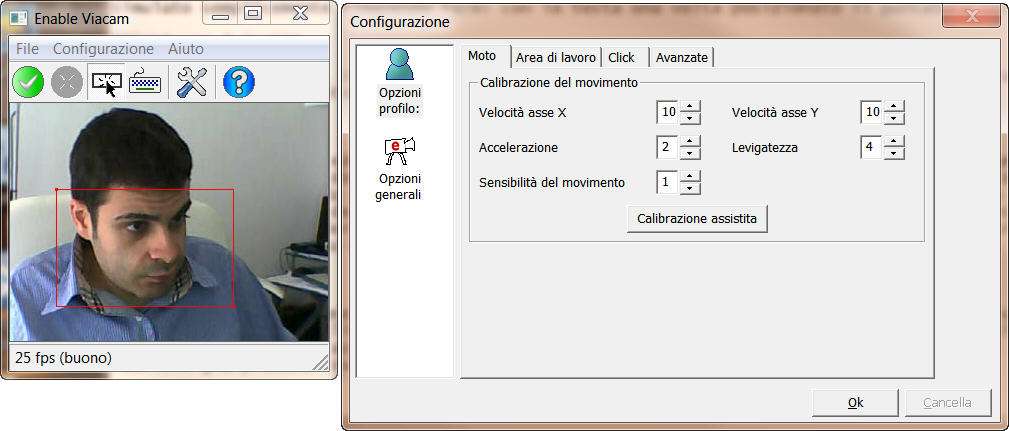
Task: Open the Aiuto menu
Action: coord(186,49)
